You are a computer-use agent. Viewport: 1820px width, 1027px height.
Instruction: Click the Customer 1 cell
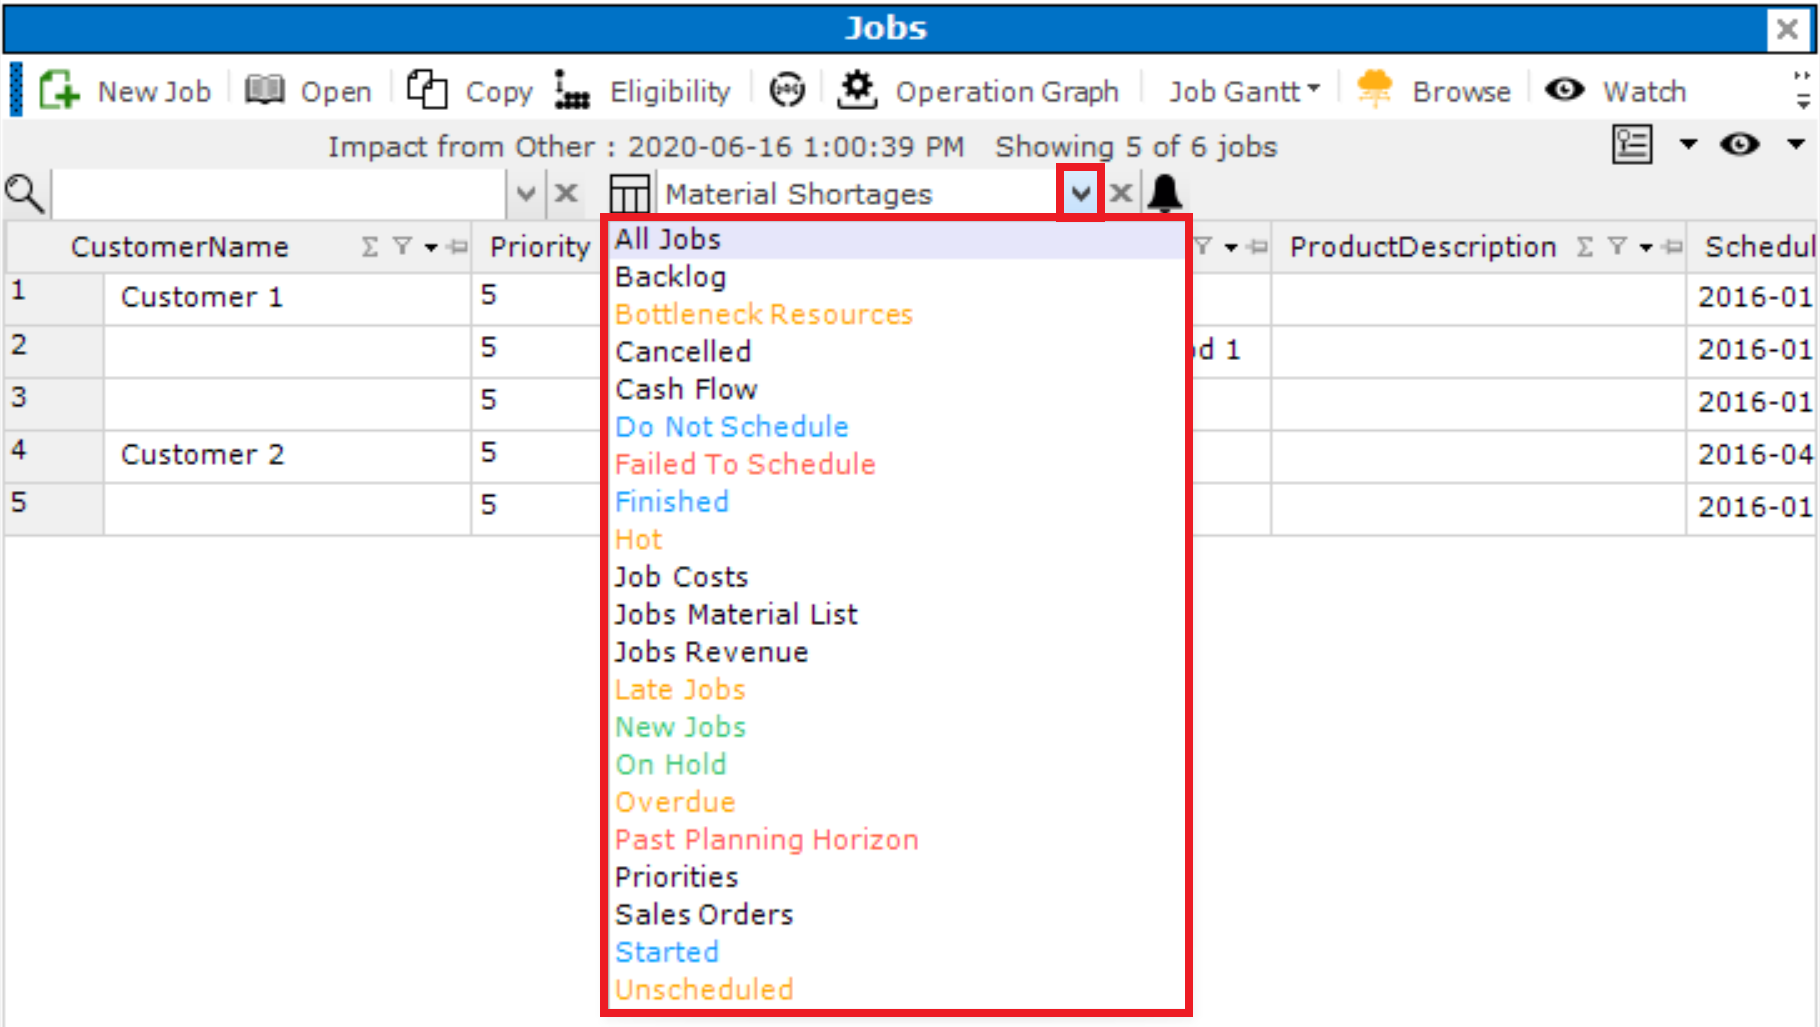pos(288,298)
